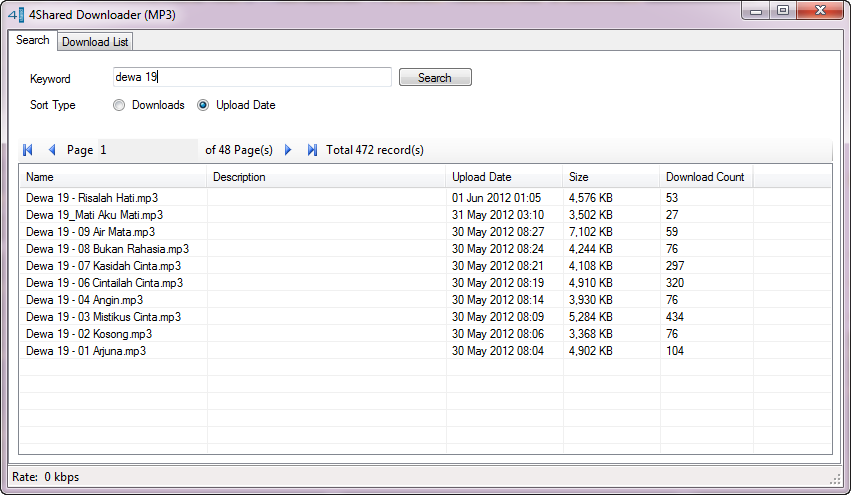Sort by Size column header
Screen dimensions: 851x495
[611, 177]
